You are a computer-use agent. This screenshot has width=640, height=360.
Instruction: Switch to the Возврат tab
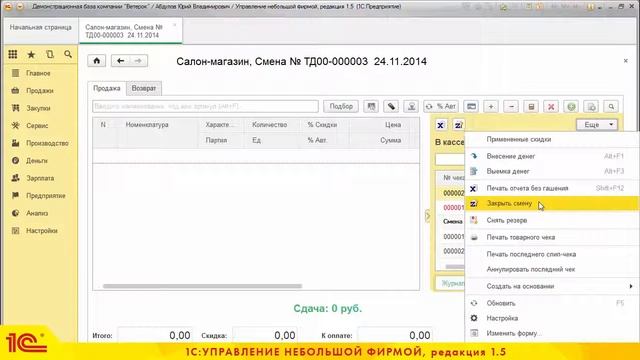(144, 88)
